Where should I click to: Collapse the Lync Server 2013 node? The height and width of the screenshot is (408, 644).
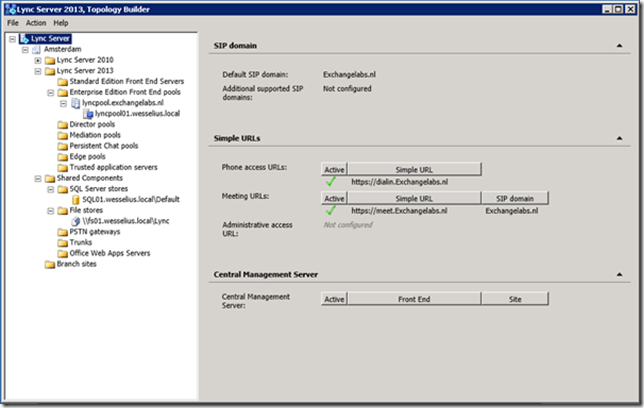point(37,71)
